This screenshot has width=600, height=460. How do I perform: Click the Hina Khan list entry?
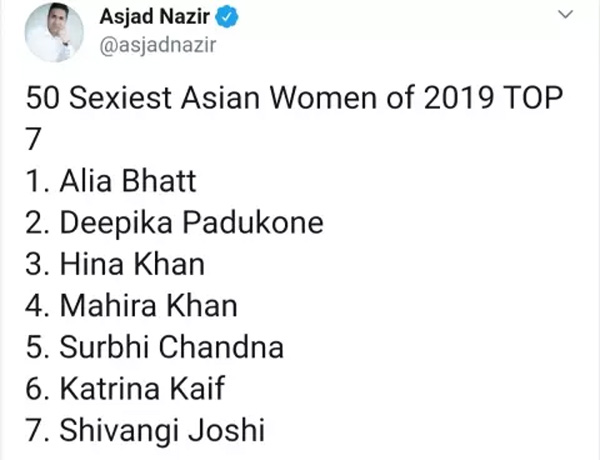[115, 264]
